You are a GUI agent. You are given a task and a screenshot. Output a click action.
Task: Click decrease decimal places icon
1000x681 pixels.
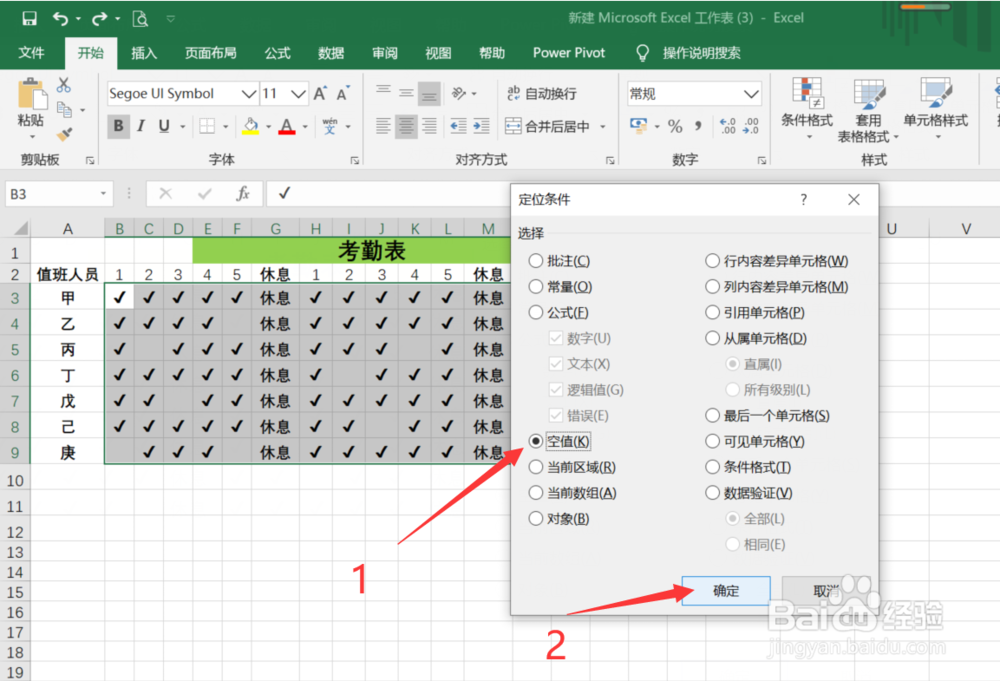(x=751, y=126)
